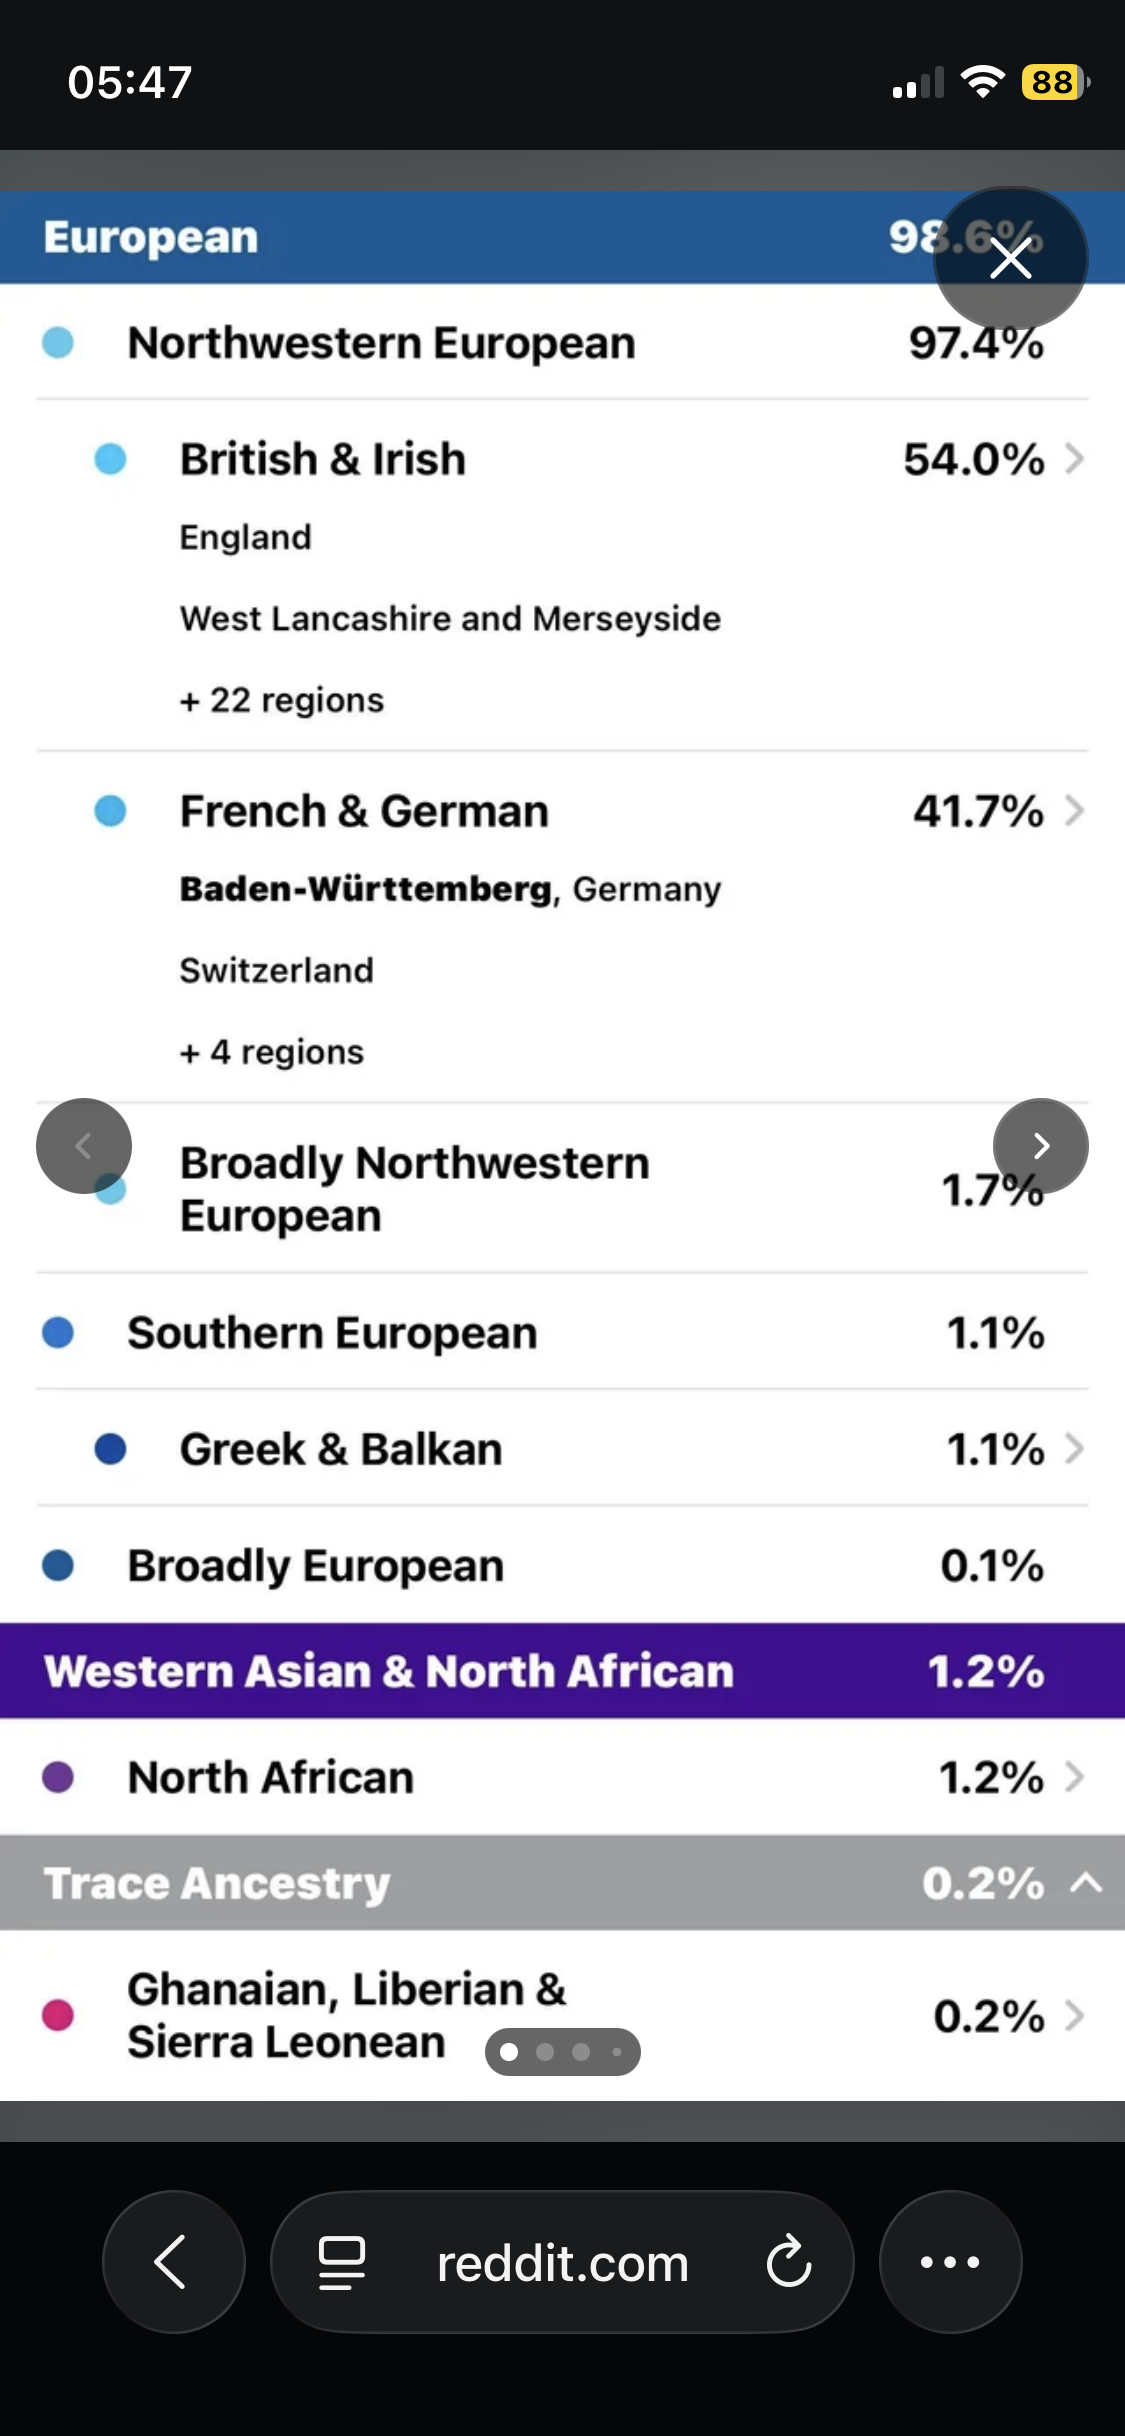Open the browser more options menu
1125x2436 pixels.
pos(950,2262)
